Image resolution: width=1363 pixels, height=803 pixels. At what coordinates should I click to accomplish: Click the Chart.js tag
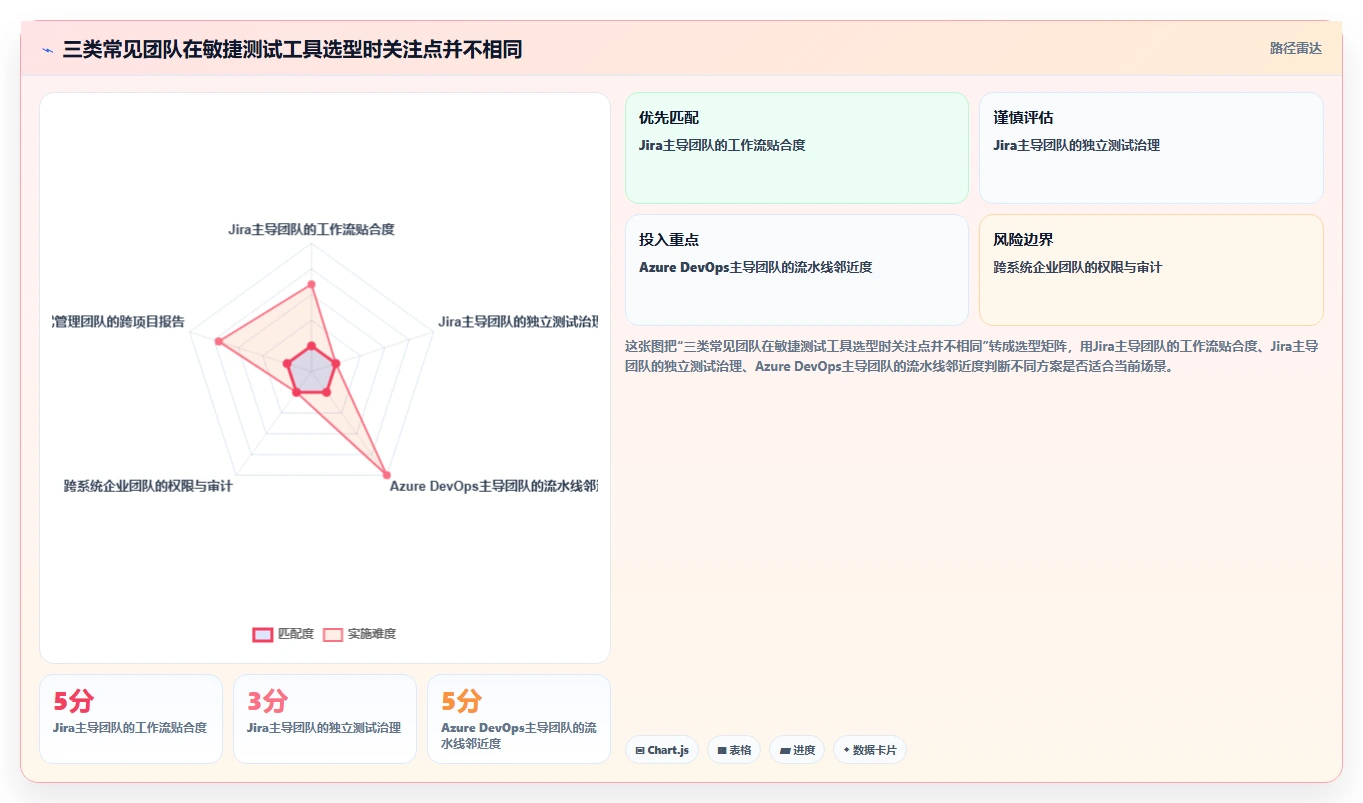(662, 750)
